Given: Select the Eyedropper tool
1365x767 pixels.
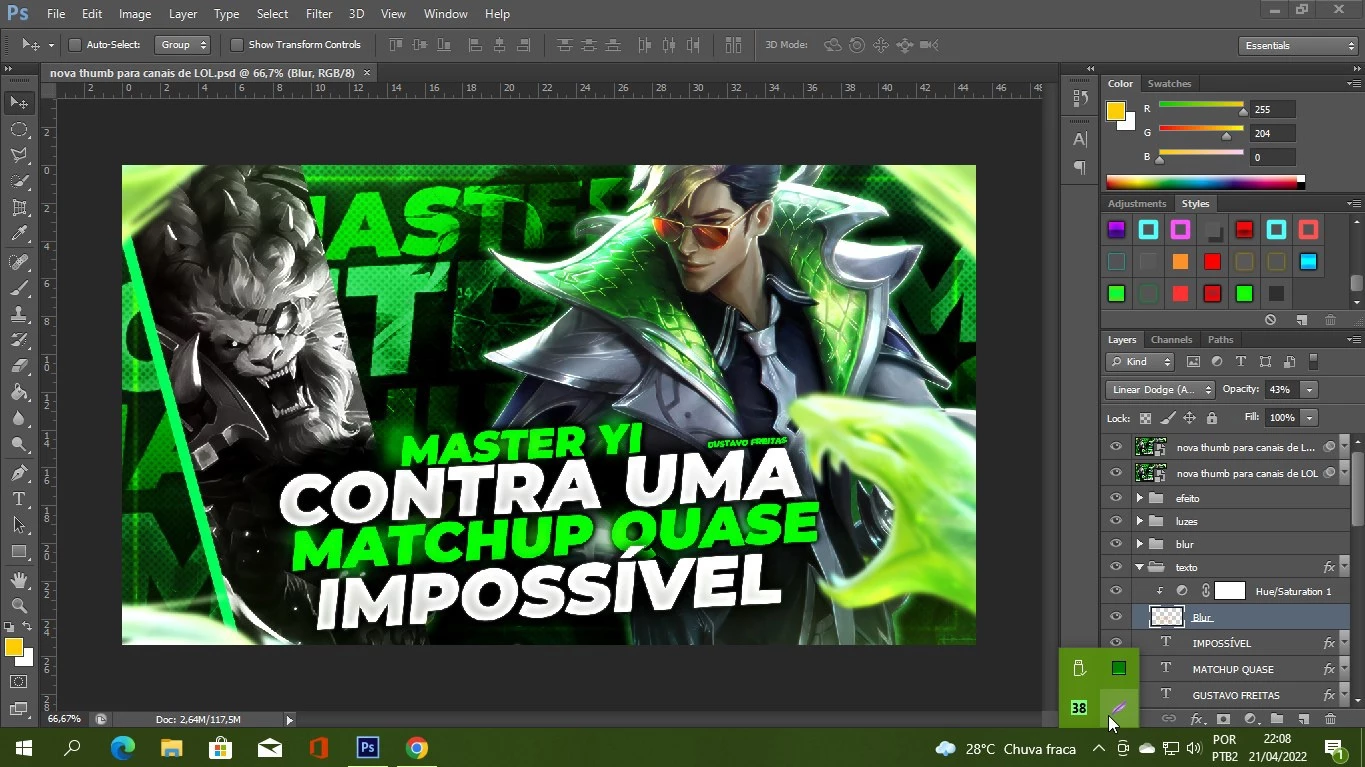Looking at the screenshot, I should (19, 235).
